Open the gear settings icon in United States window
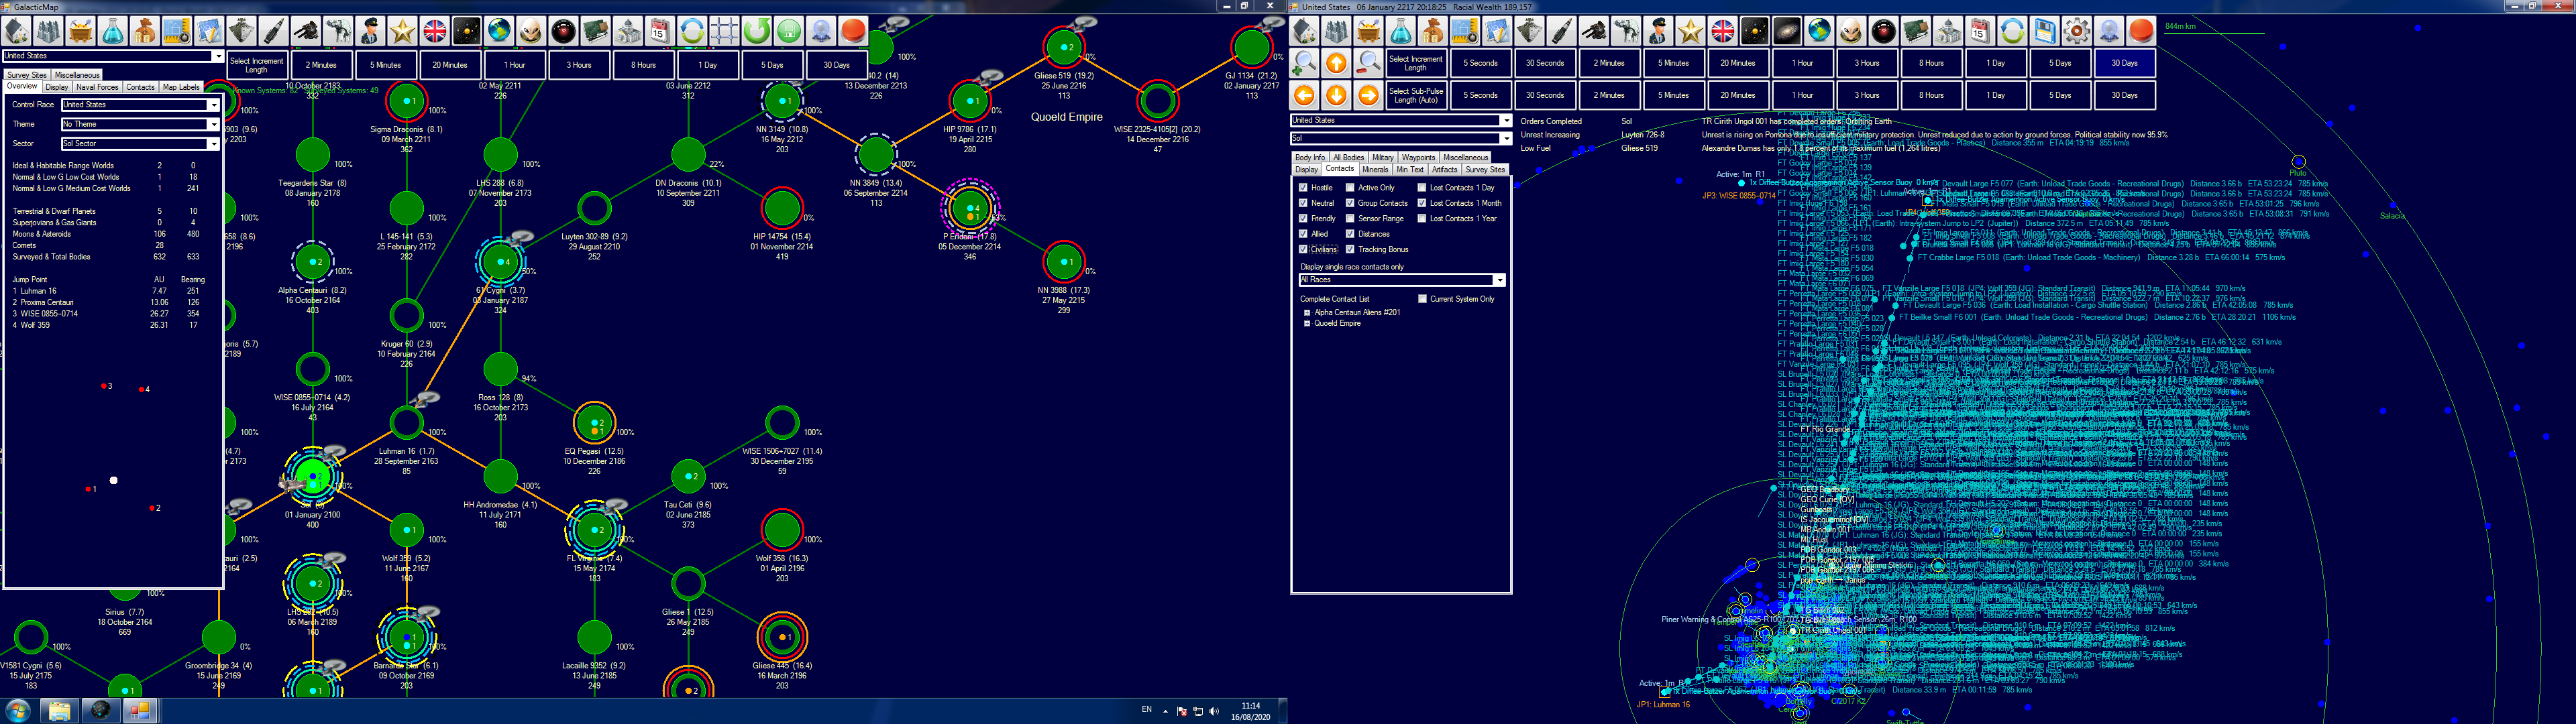 (x=2077, y=31)
